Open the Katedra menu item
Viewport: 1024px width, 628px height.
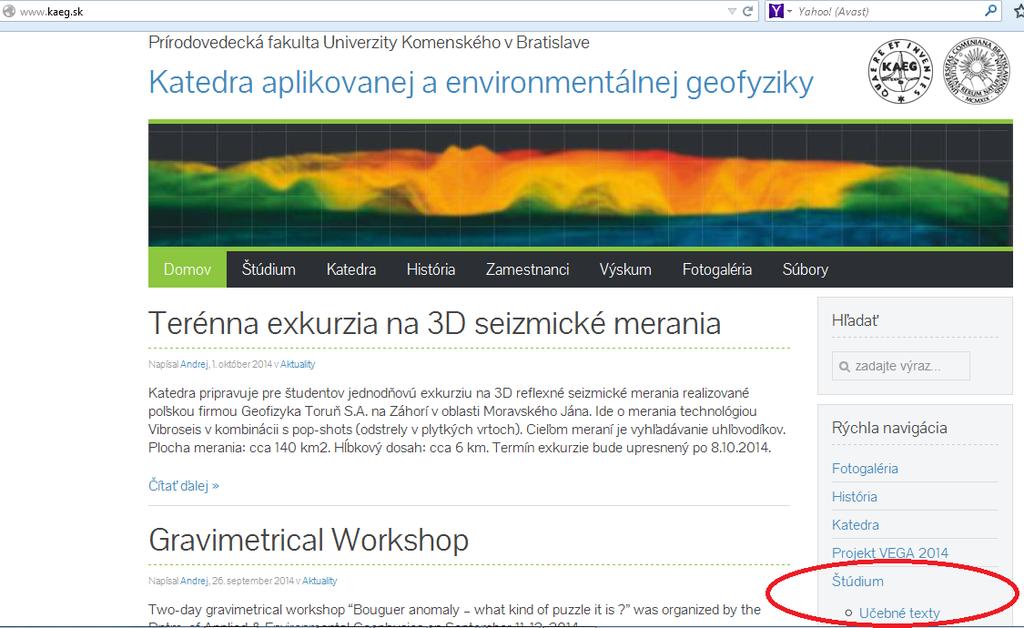point(351,269)
